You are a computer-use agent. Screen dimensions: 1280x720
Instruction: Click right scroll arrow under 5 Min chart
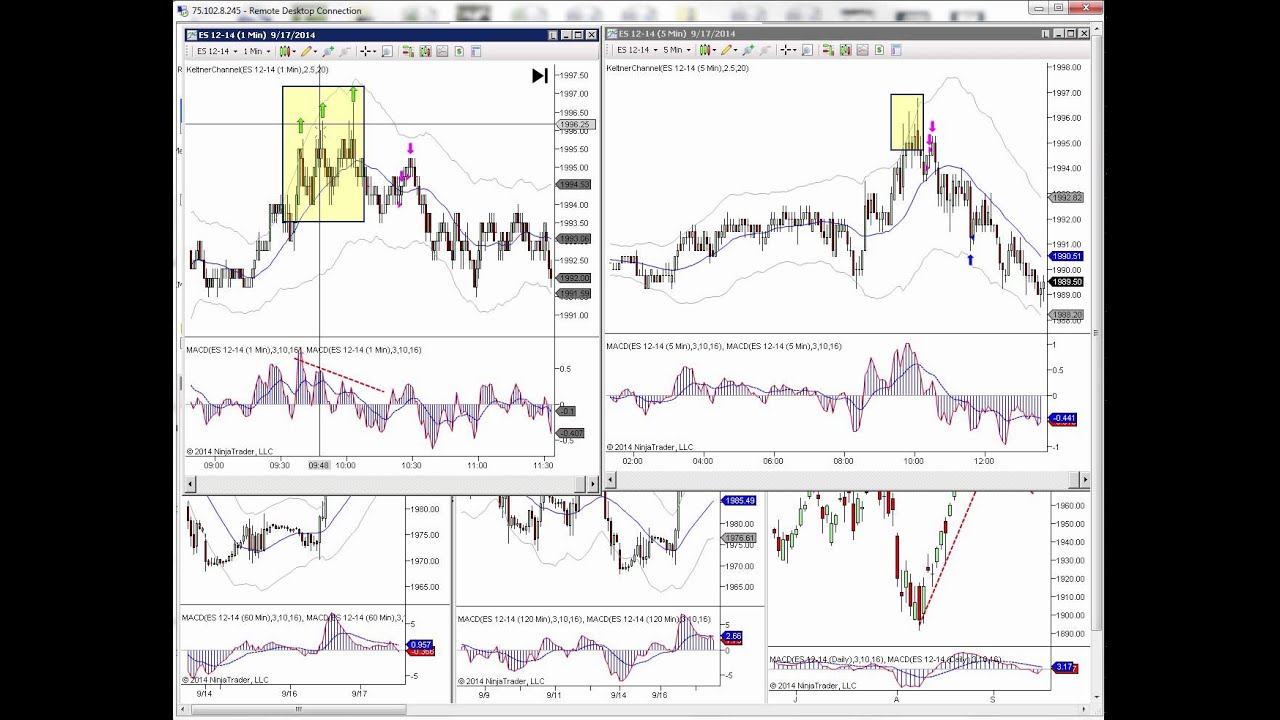tap(1085, 480)
